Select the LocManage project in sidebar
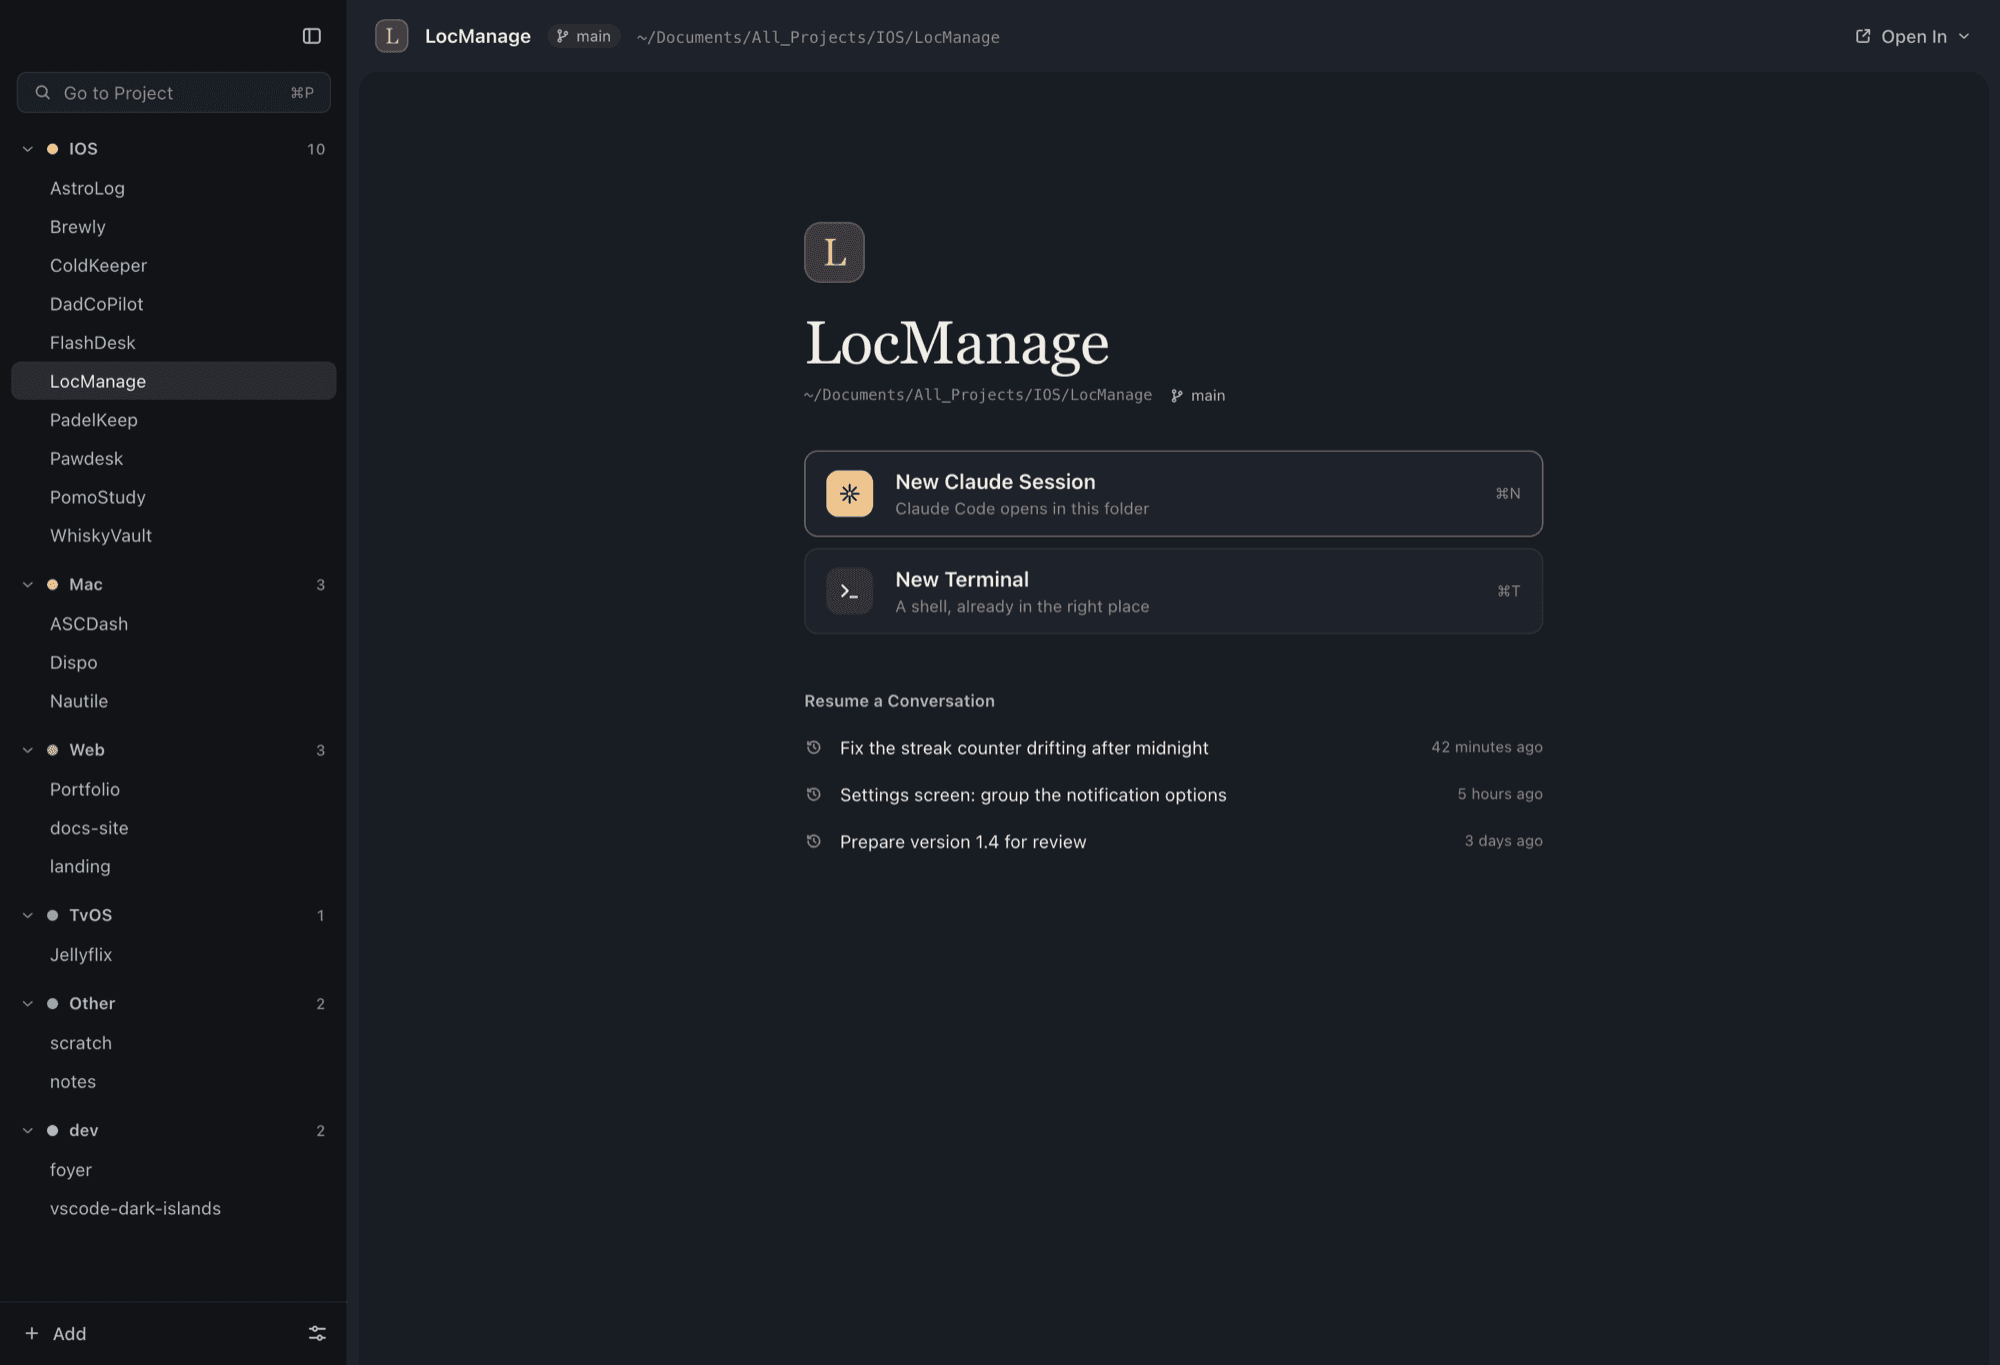Image resolution: width=2000 pixels, height=1365 pixels. [174, 381]
